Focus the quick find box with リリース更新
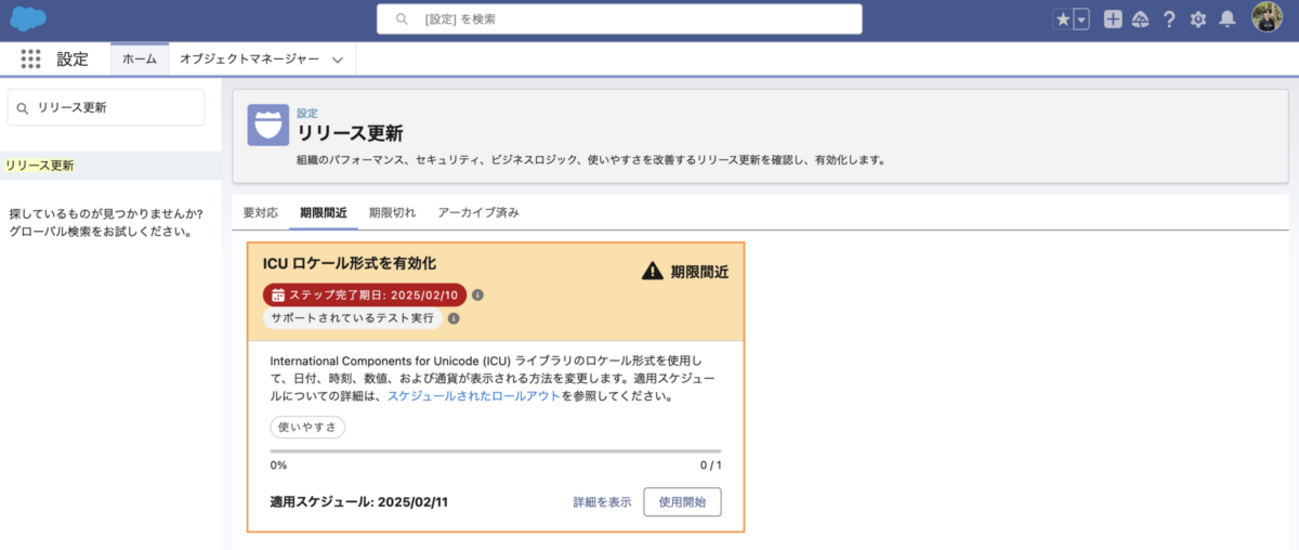Image resolution: width=1299 pixels, height=550 pixels. click(x=106, y=107)
